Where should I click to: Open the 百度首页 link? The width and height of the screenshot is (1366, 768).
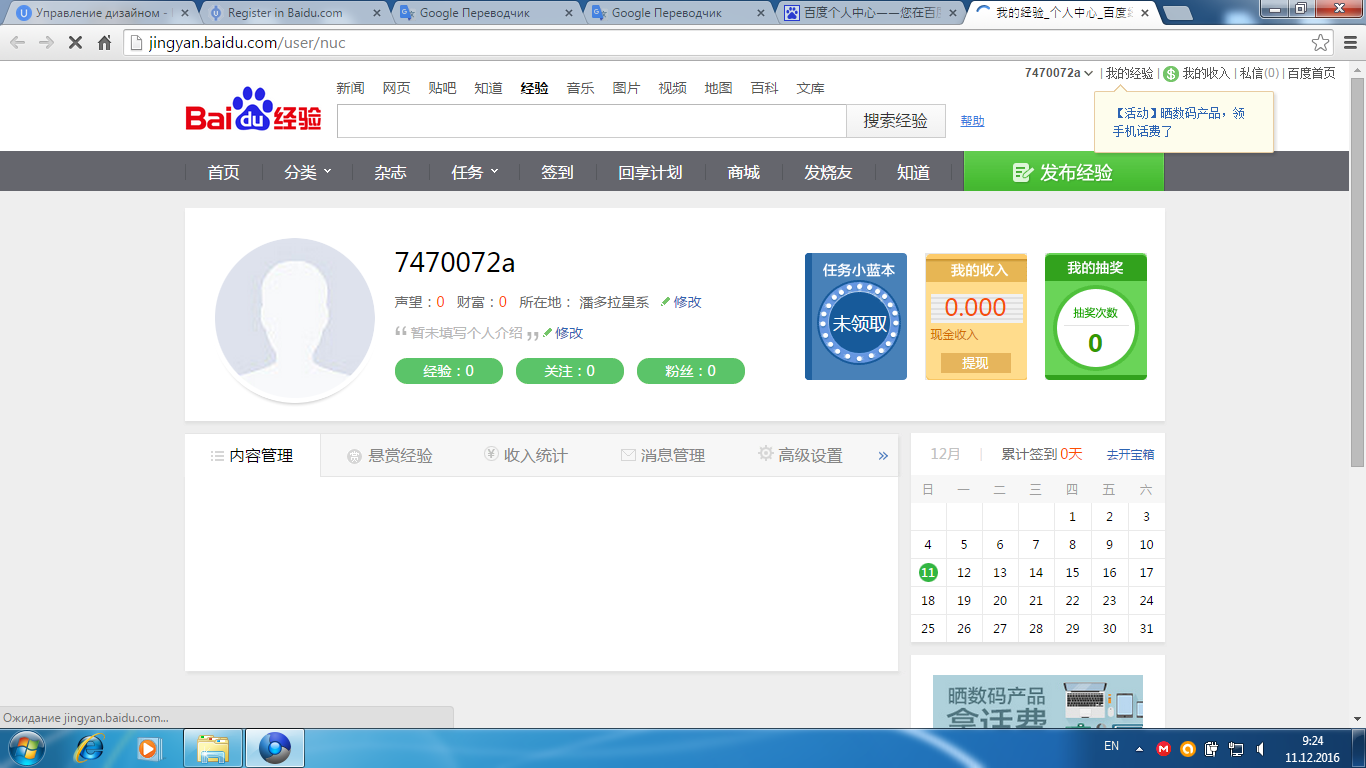coord(1311,73)
